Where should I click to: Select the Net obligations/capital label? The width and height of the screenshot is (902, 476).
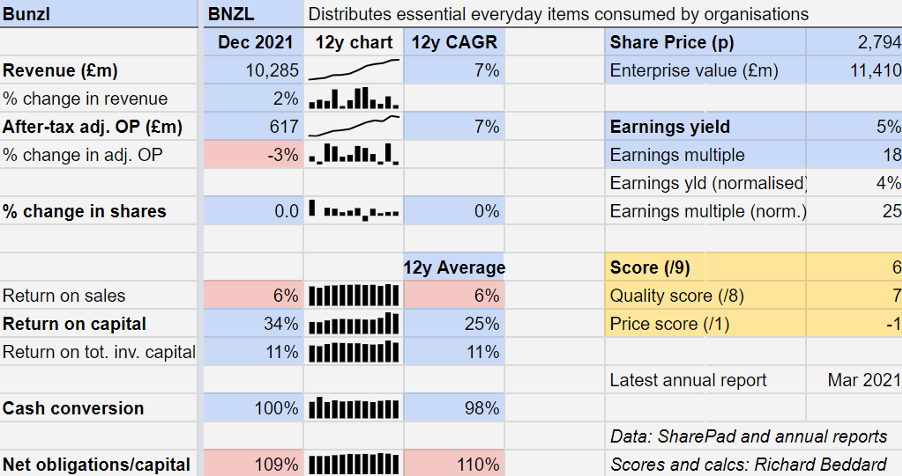[98, 464]
